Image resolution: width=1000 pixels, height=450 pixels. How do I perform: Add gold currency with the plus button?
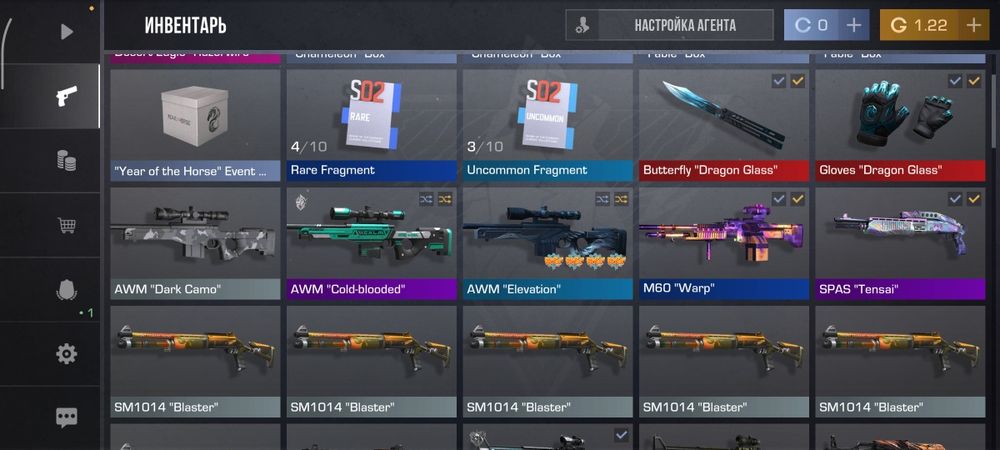973,25
